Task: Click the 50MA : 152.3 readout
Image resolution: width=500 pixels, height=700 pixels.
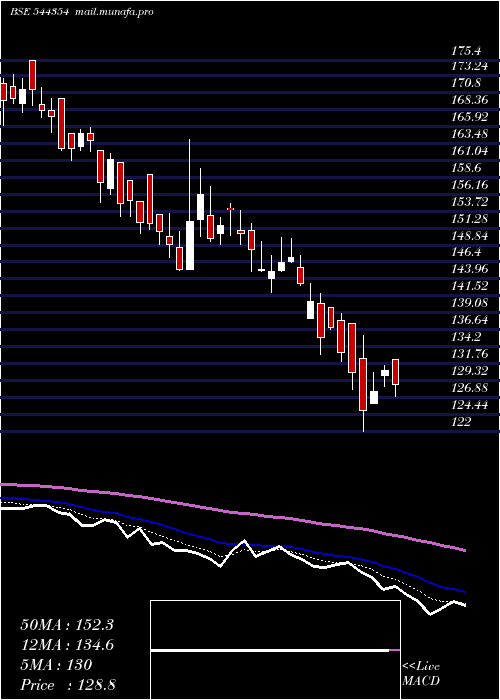Action: (67, 625)
